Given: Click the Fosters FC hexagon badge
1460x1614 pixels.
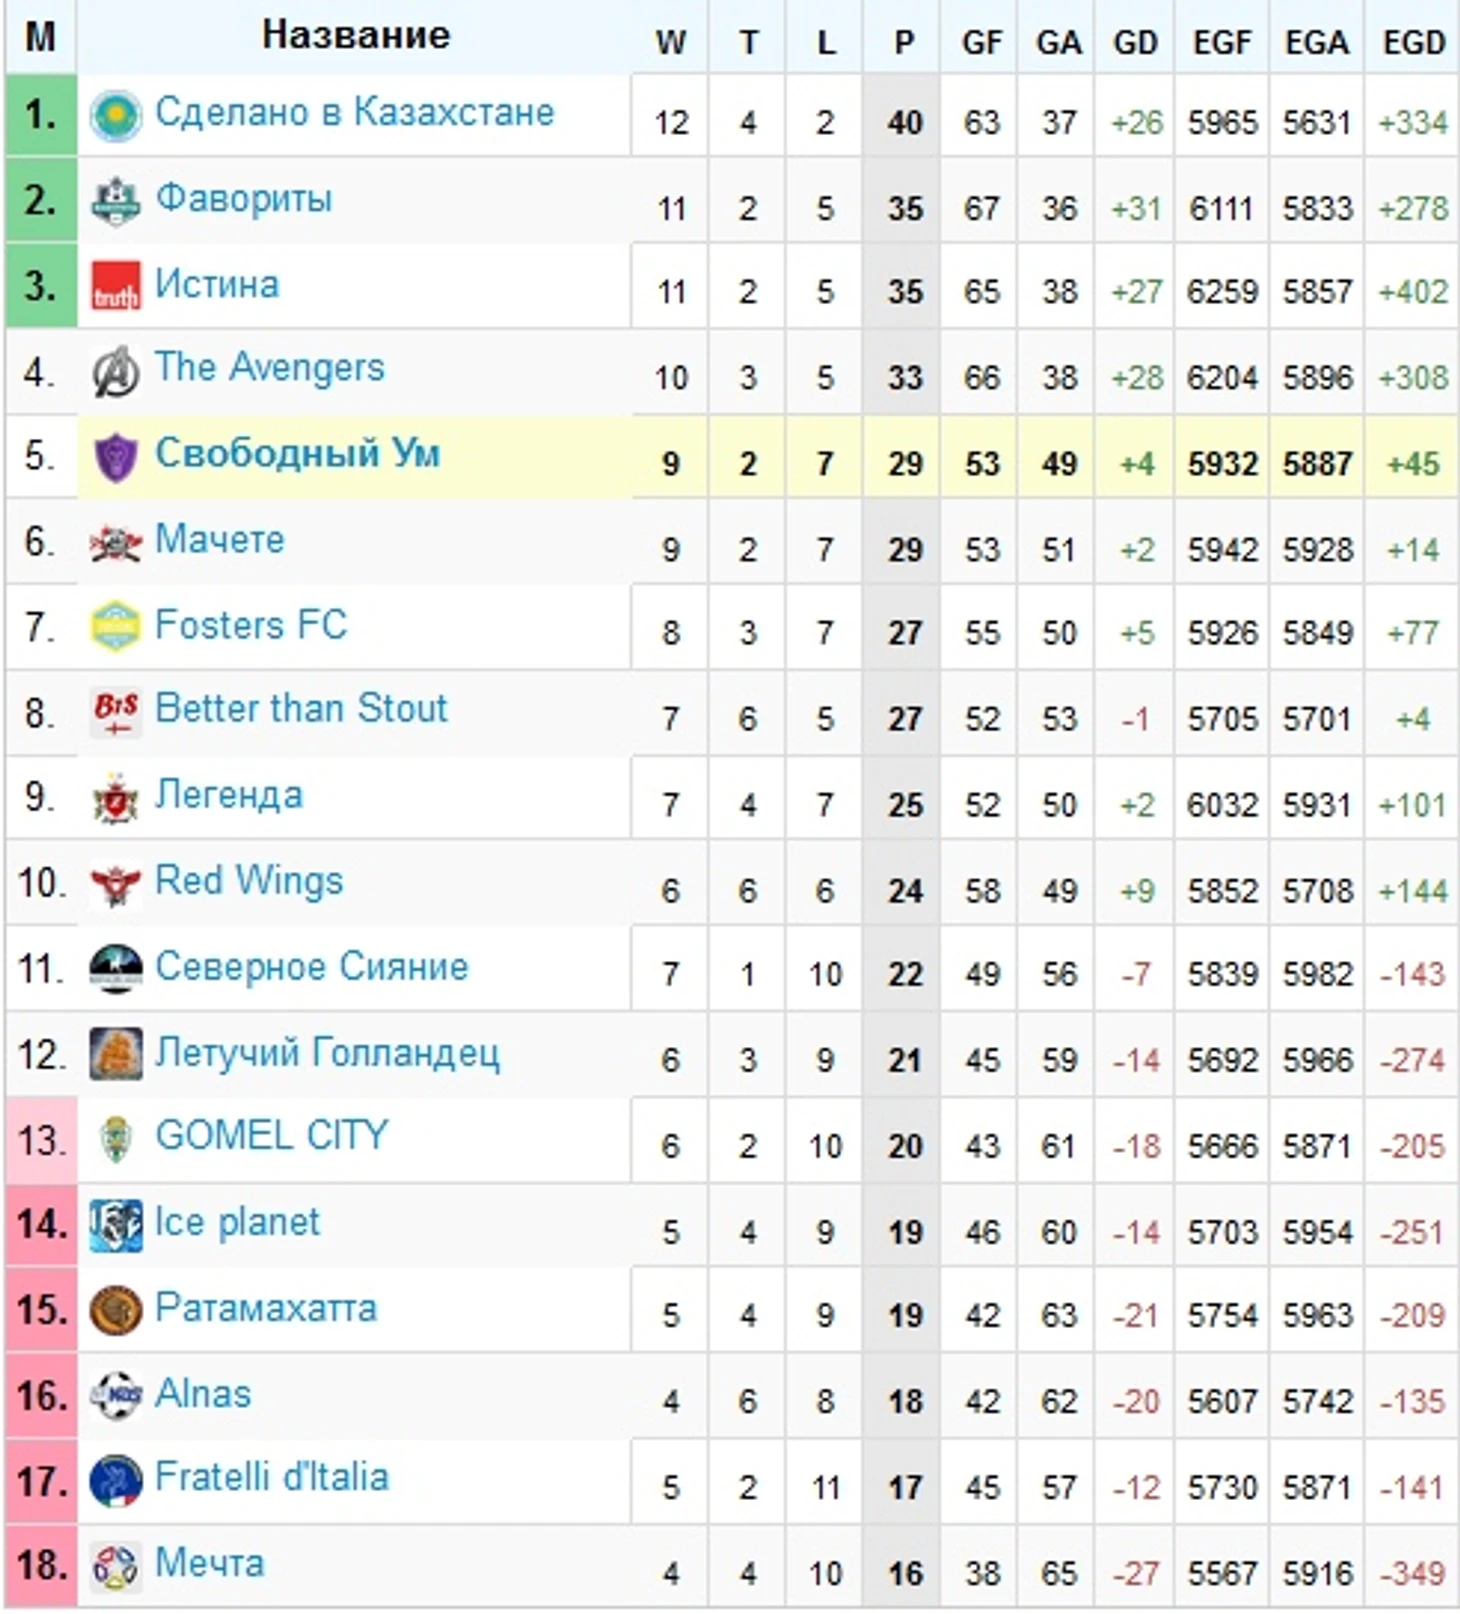Looking at the screenshot, I should (115, 628).
